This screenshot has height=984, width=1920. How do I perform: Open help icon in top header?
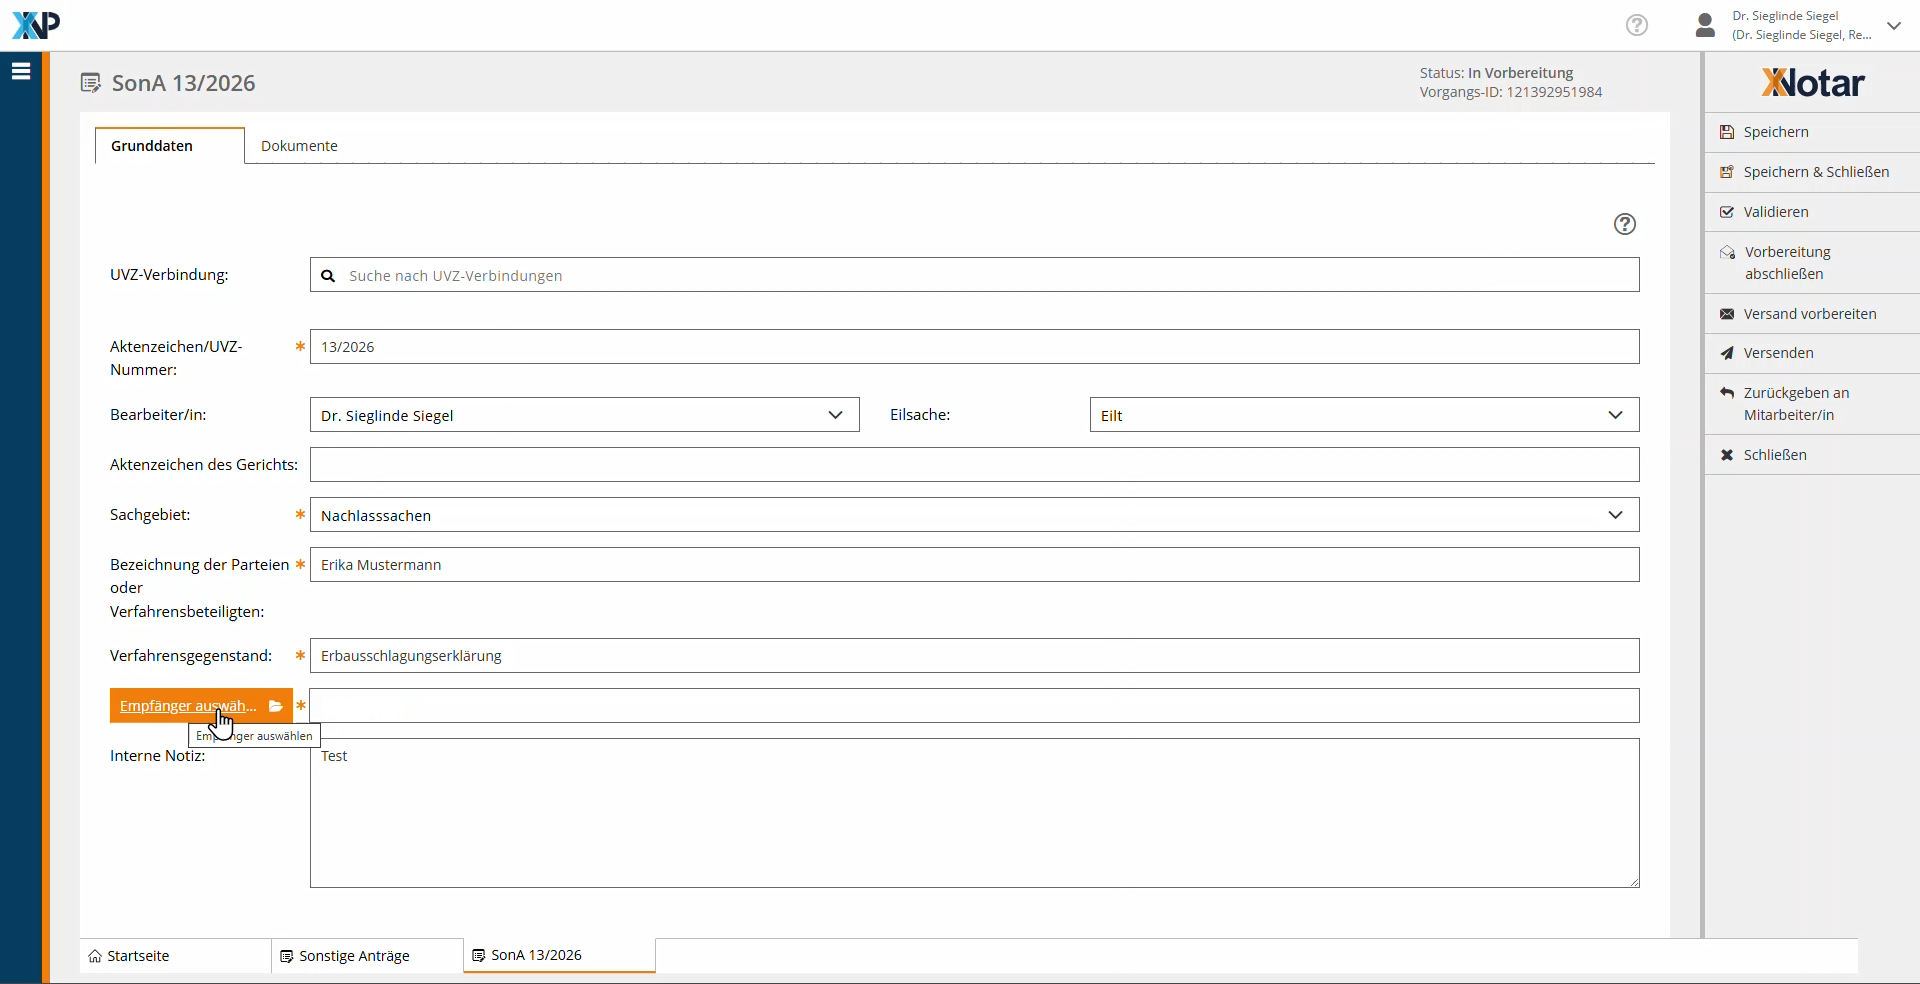(1636, 25)
